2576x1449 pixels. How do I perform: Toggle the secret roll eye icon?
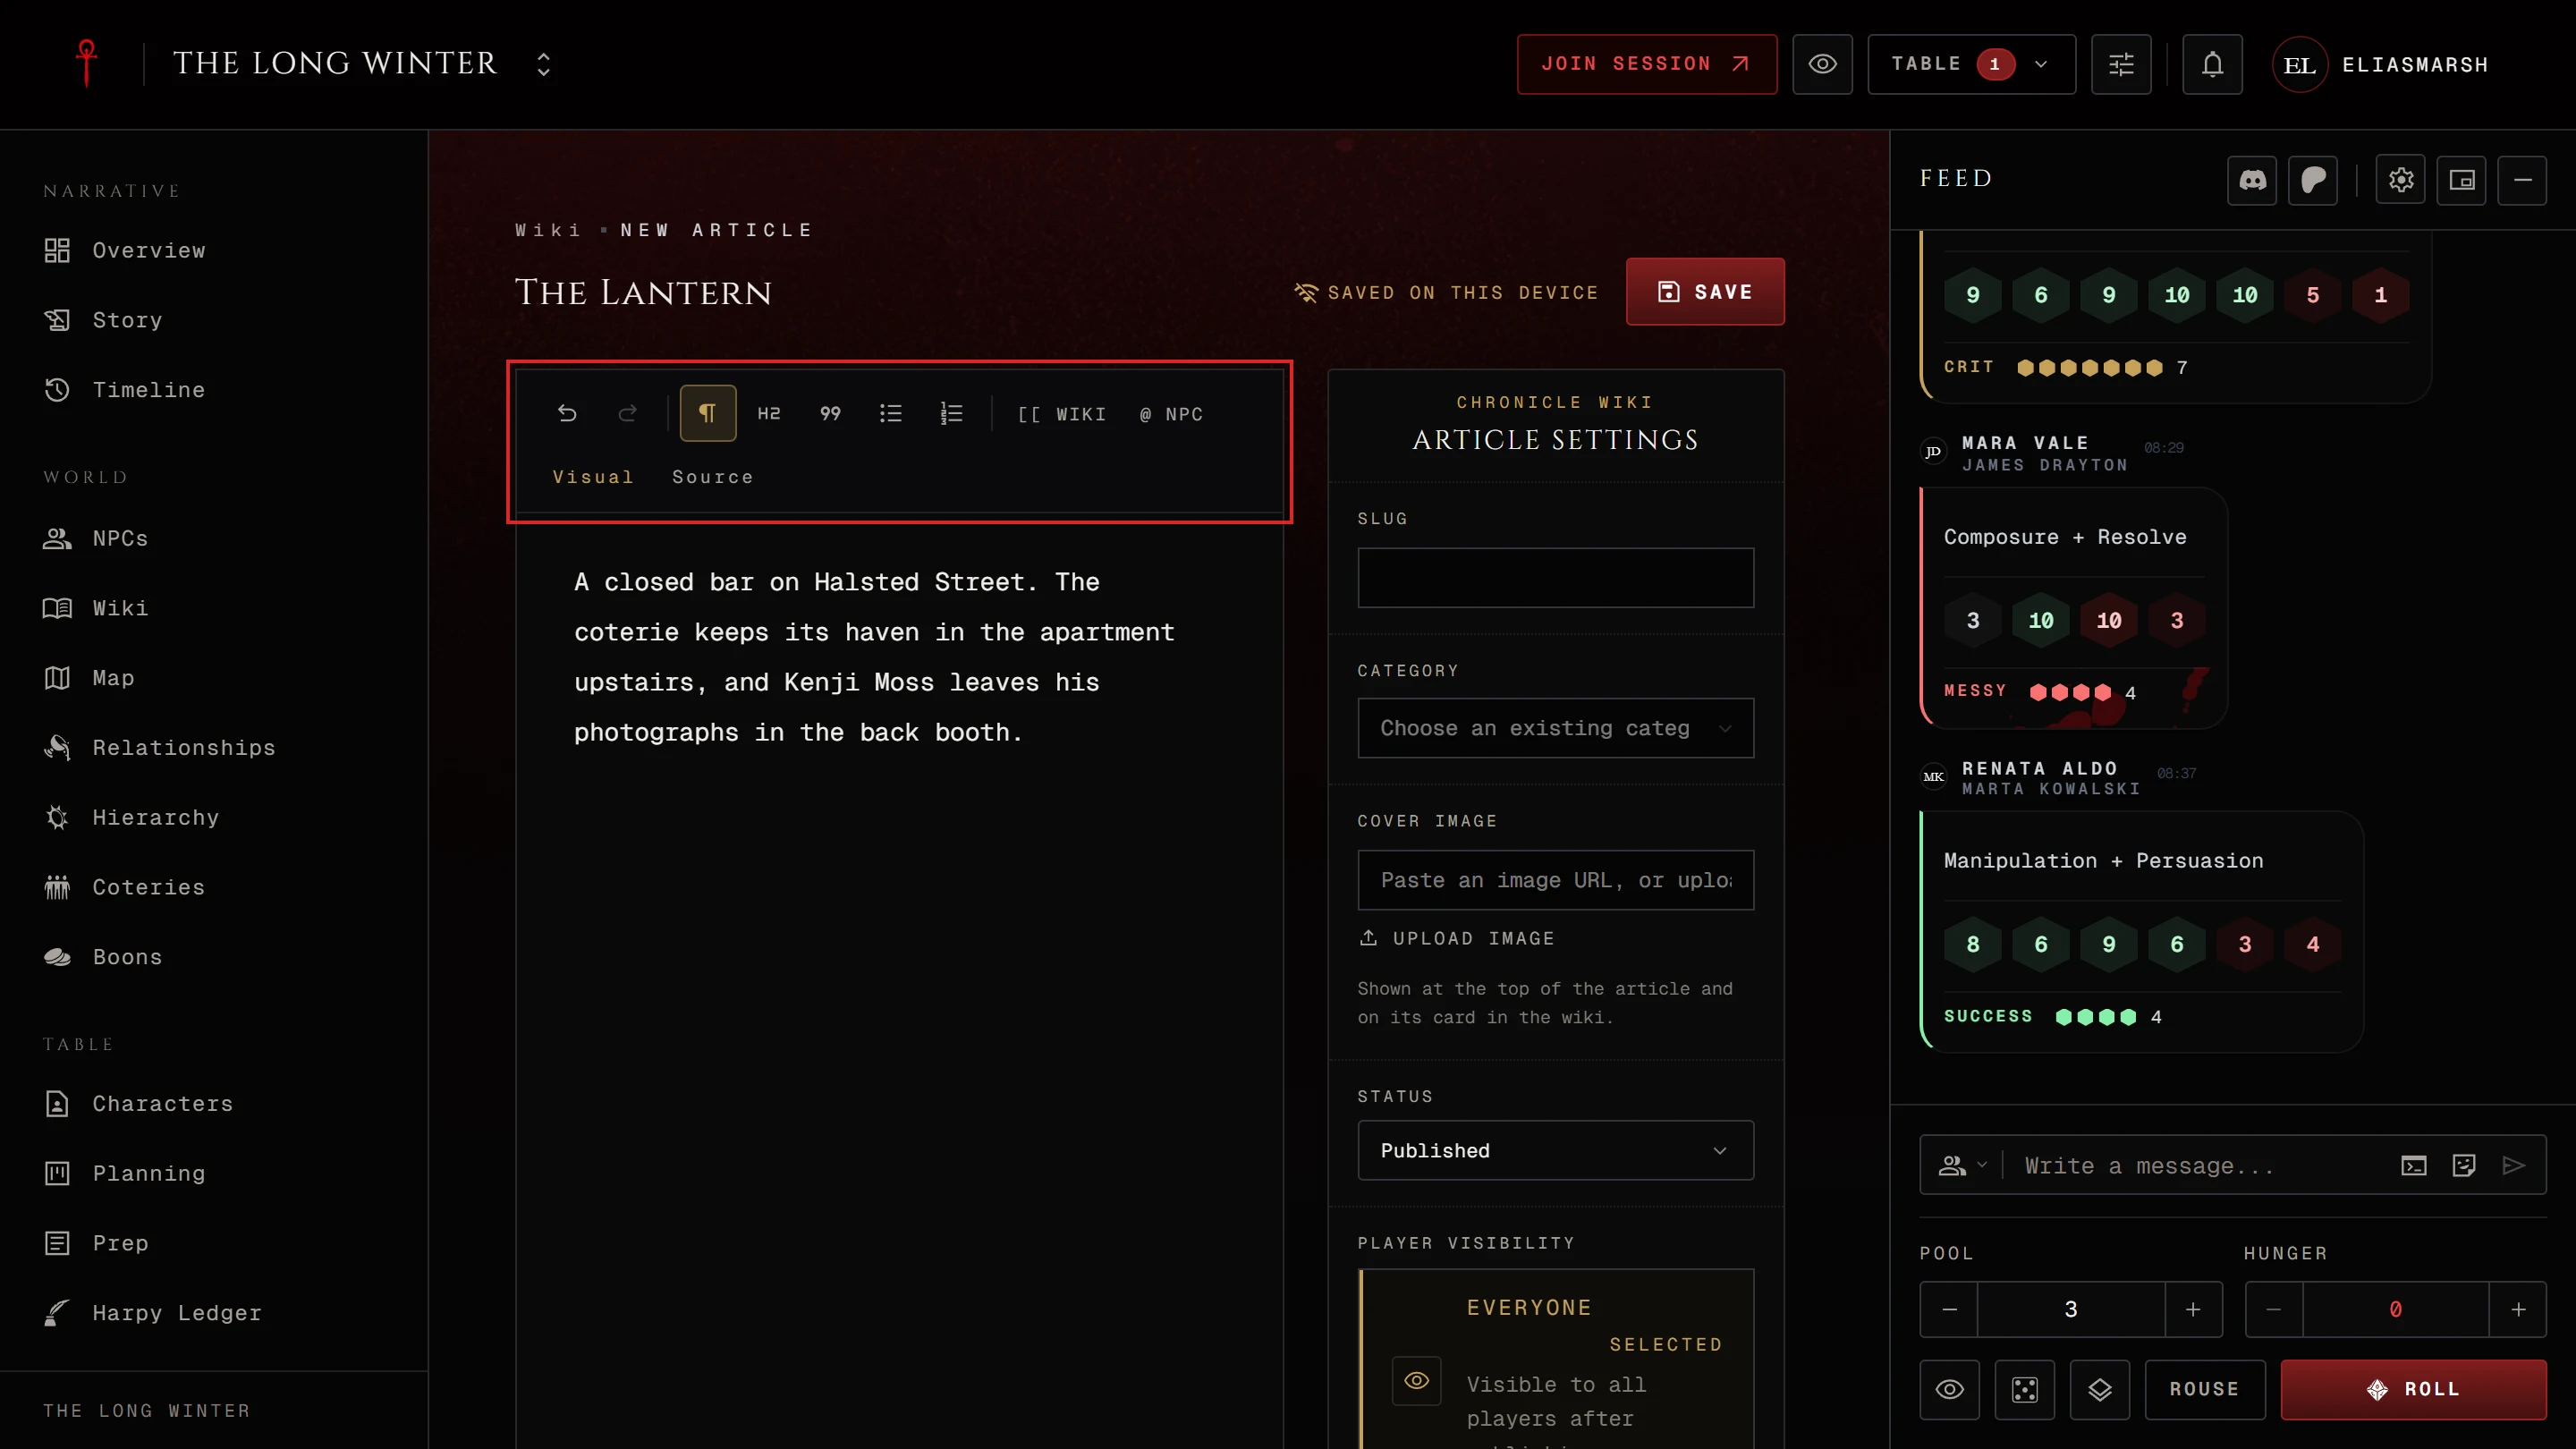(1949, 1389)
